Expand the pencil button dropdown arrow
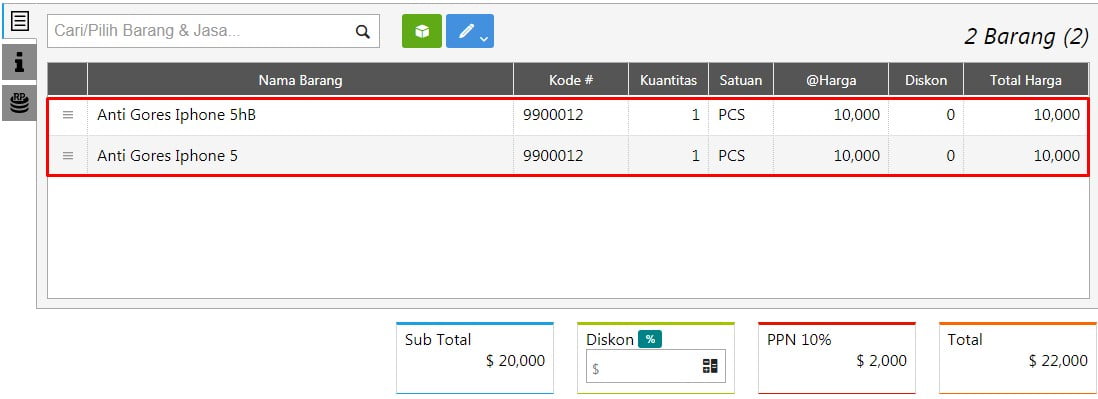Screen dimensions: 1098x399 [x=484, y=39]
